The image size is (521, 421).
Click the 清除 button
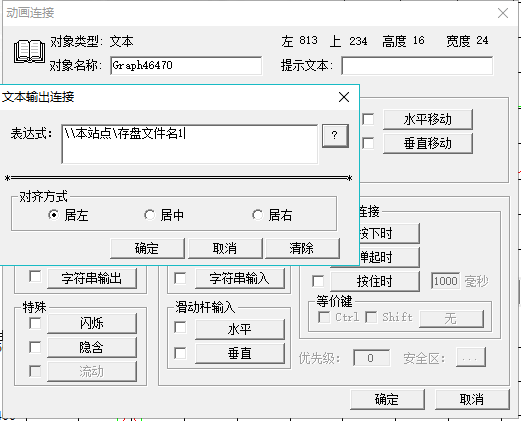coord(302,248)
